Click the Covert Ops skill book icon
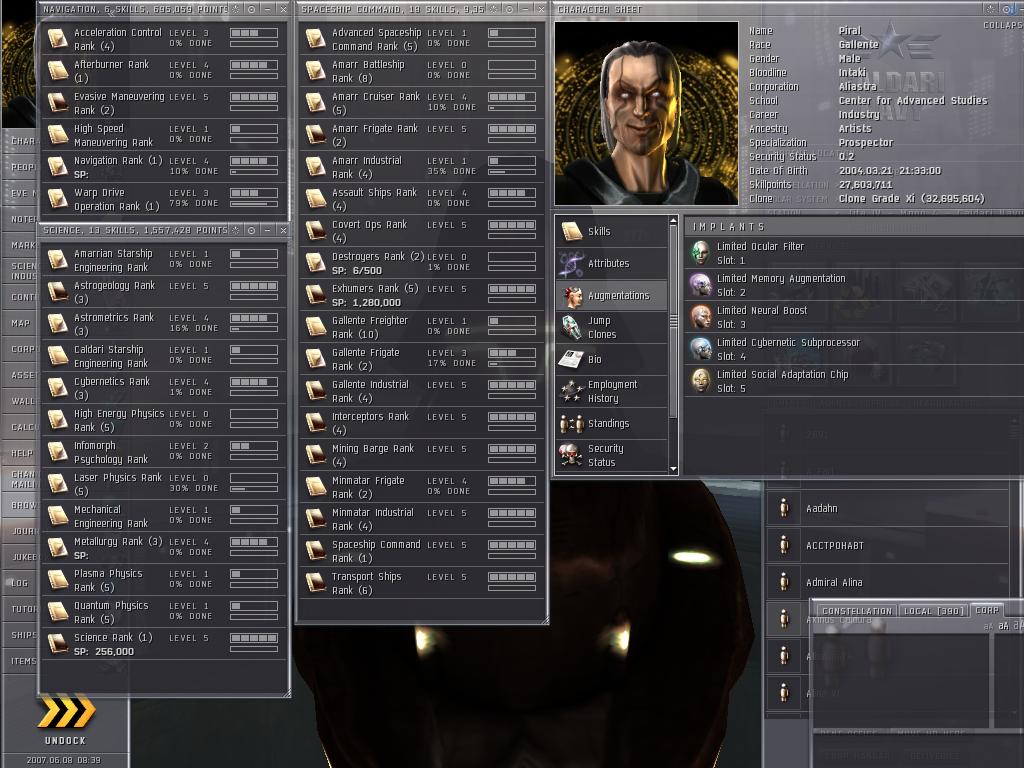Viewport: 1024px width, 768px height. 316,231
